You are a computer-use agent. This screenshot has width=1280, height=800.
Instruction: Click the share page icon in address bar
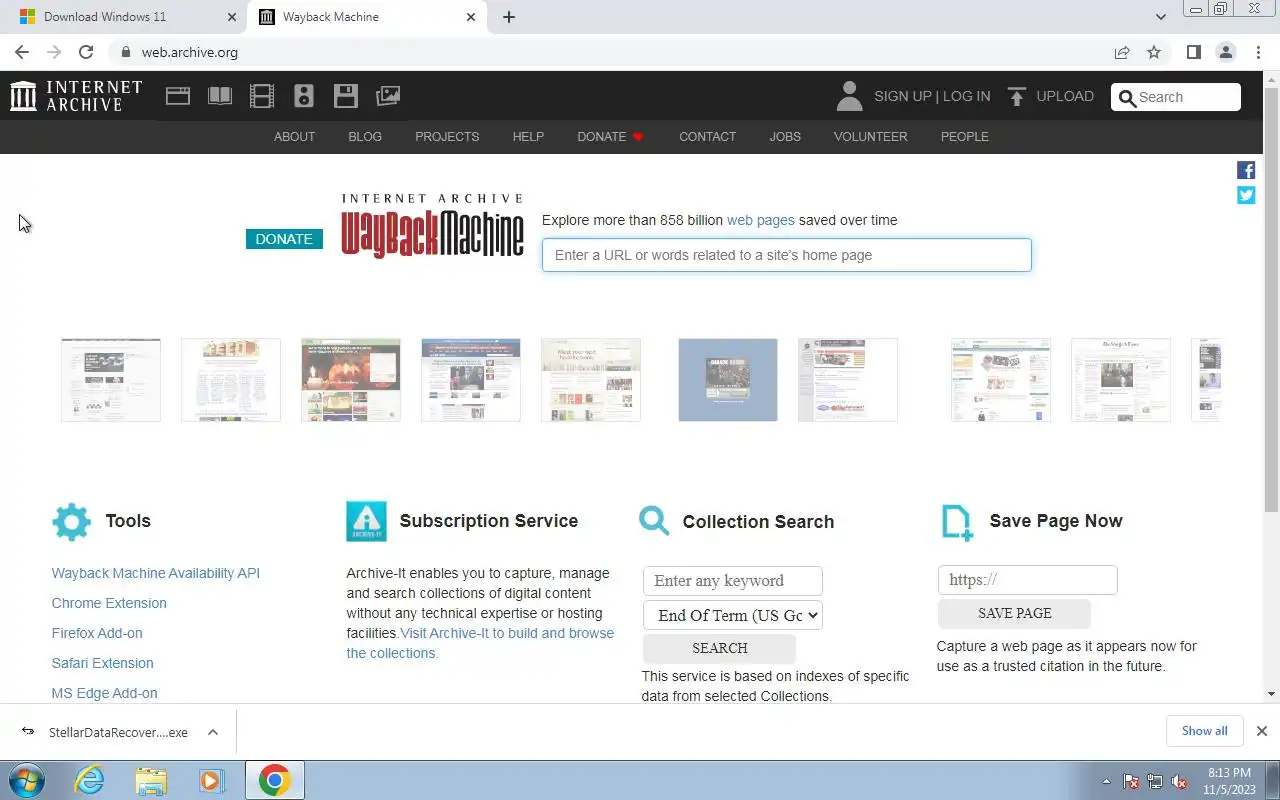(x=1122, y=52)
